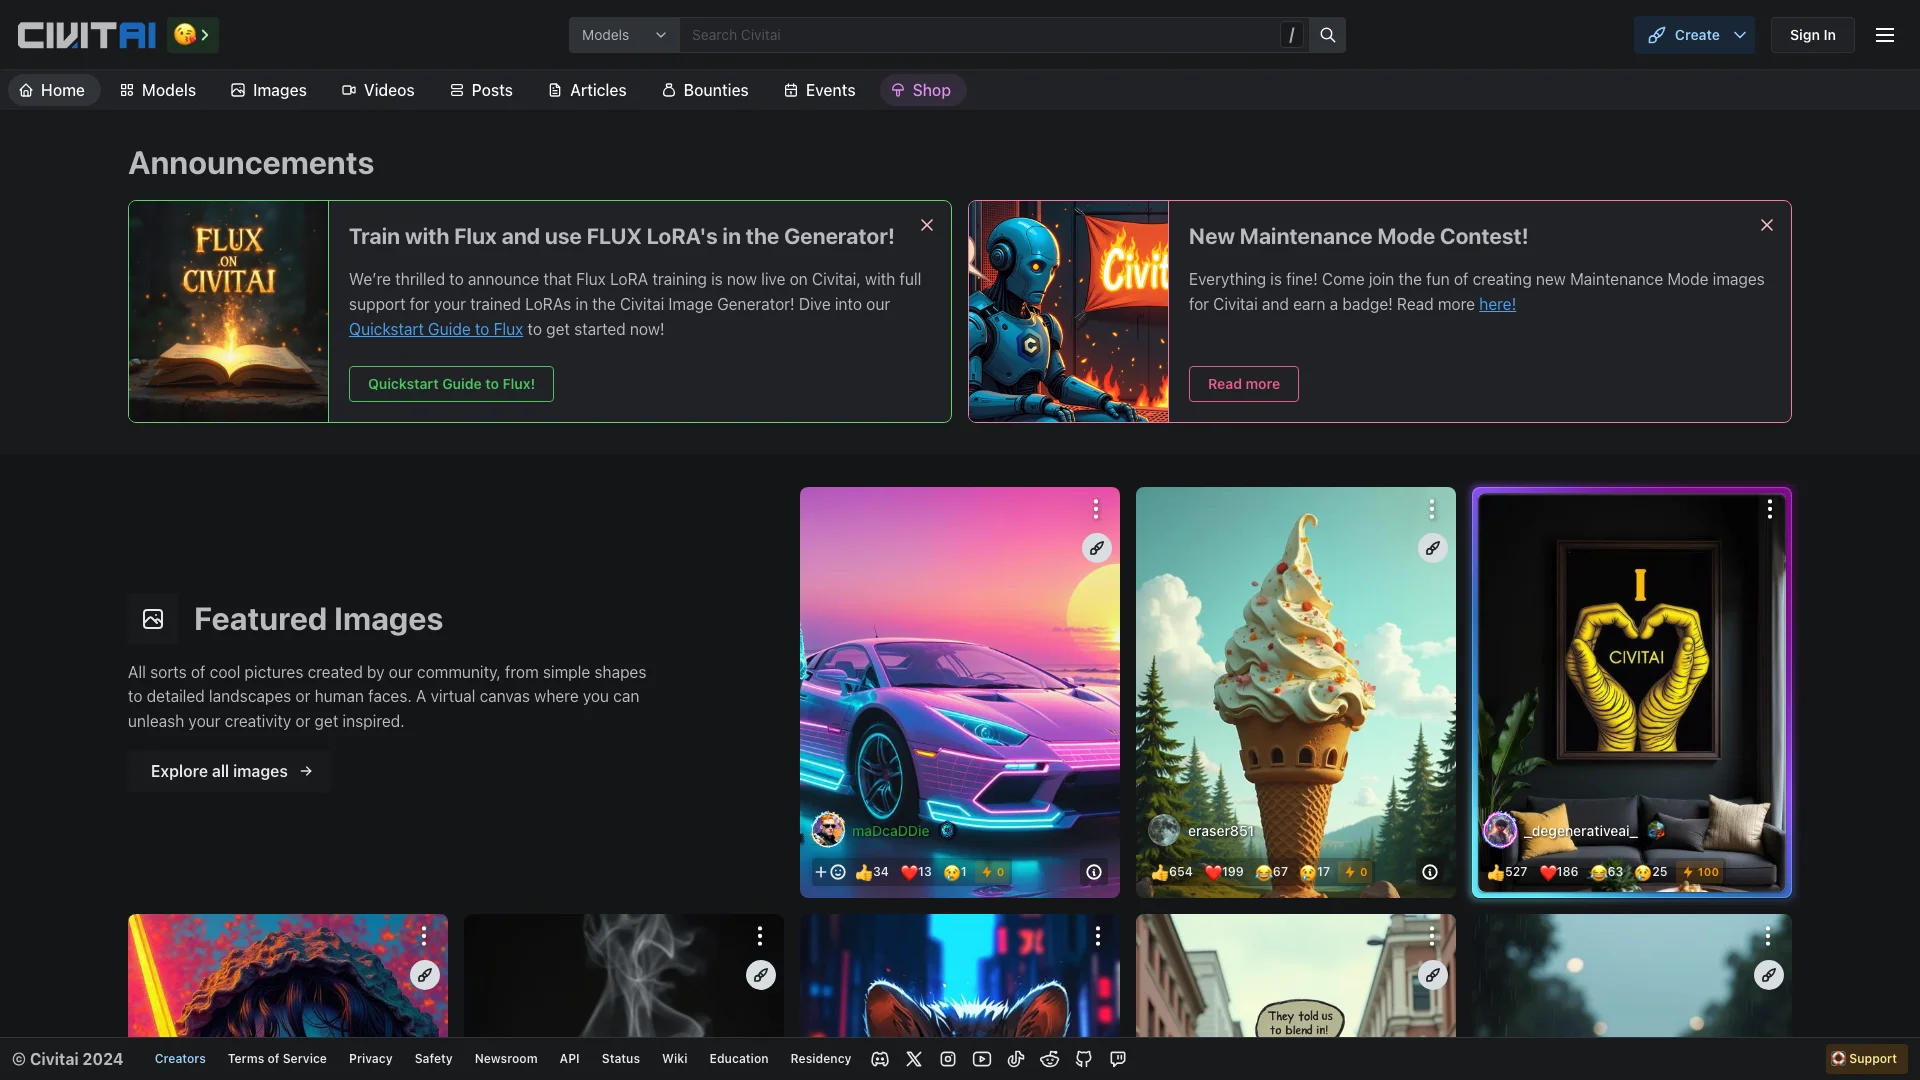
Task: Click the neon car featured image thumbnail
Action: (959, 691)
